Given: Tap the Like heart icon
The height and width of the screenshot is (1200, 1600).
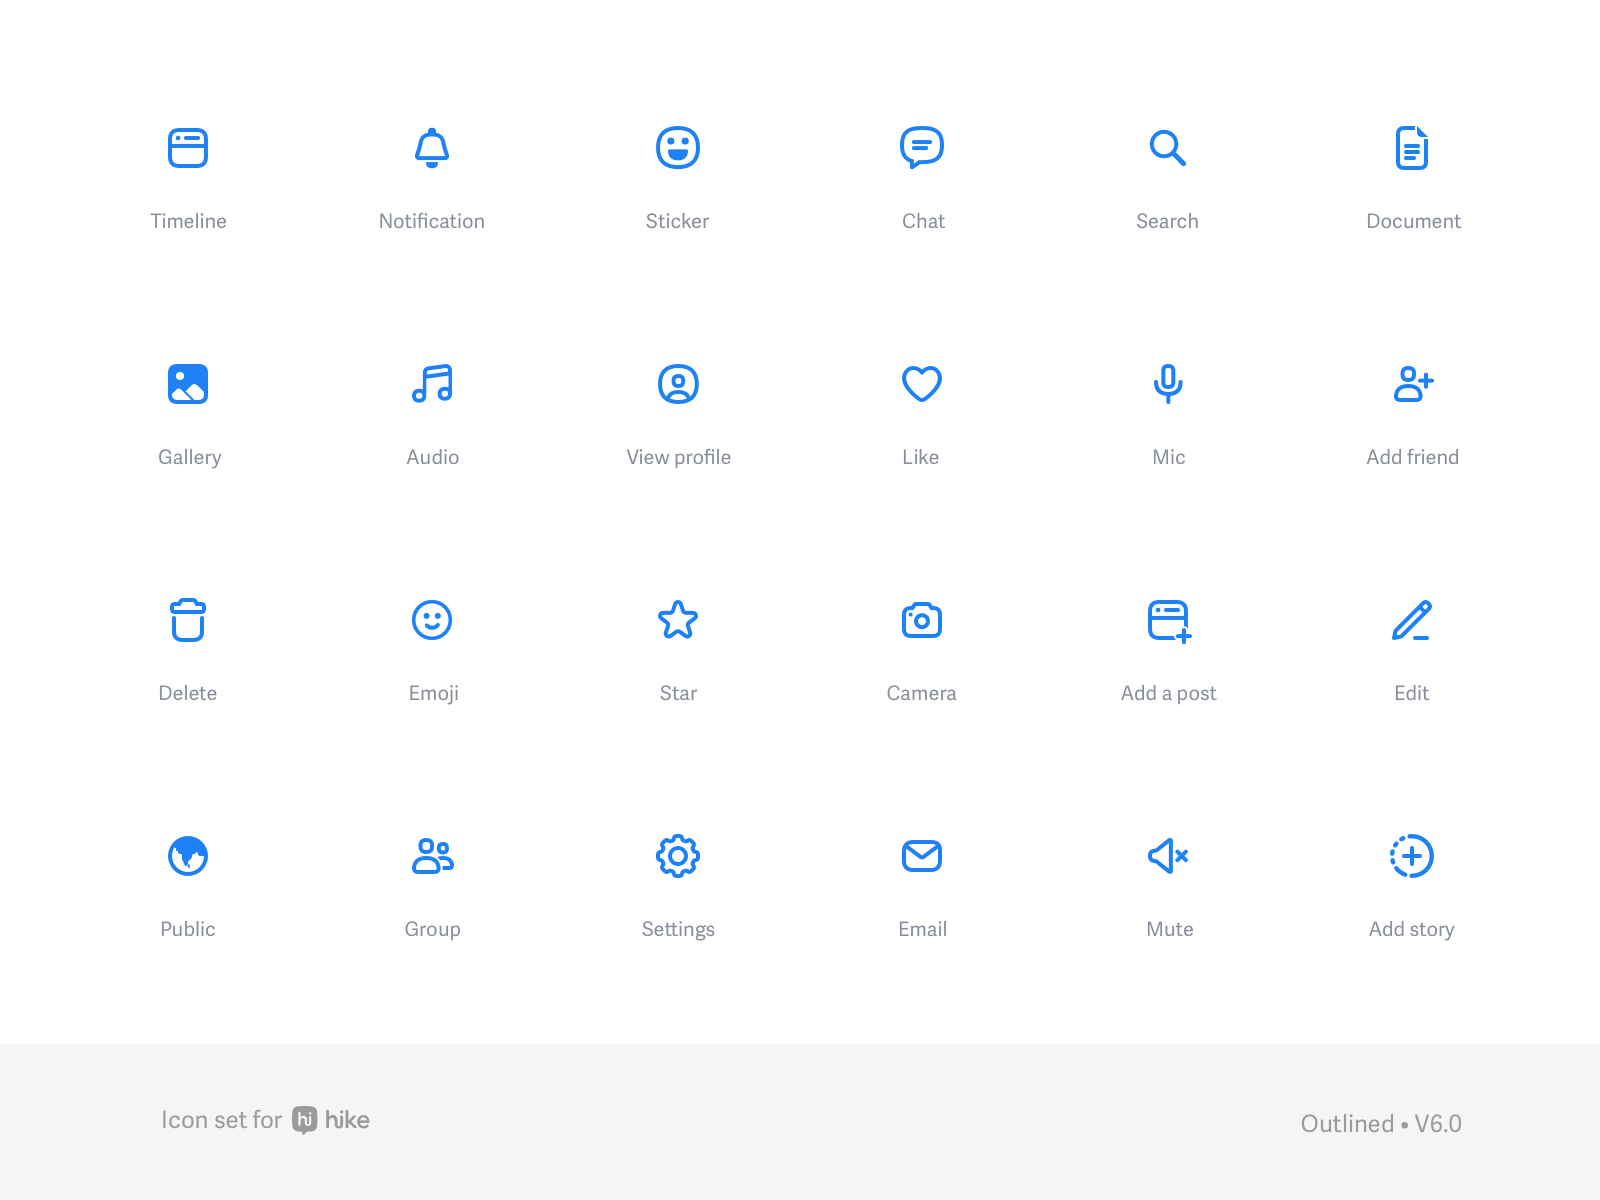Looking at the screenshot, I should 922,384.
